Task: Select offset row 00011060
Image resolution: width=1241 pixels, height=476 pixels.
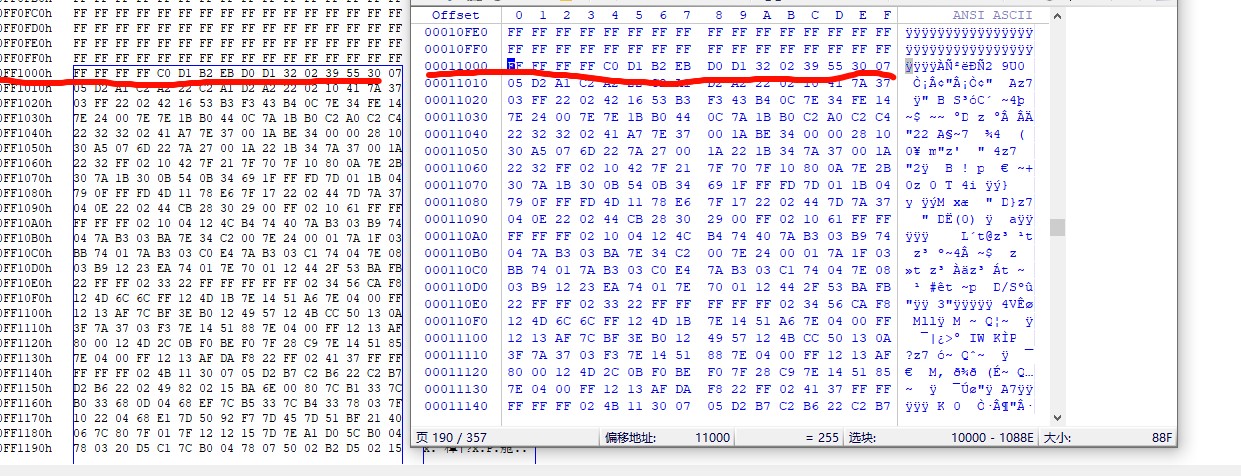Action: coord(456,168)
